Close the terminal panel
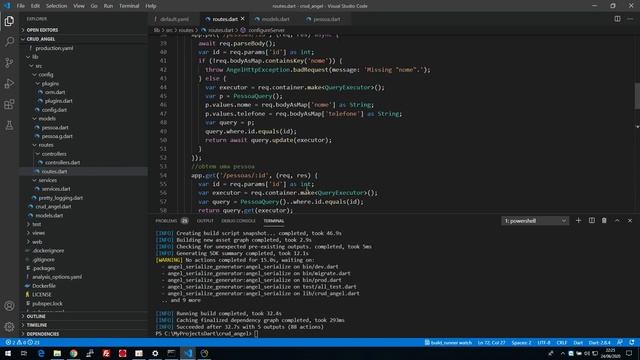The height and width of the screenshot is (360, 640). (630, 220)
